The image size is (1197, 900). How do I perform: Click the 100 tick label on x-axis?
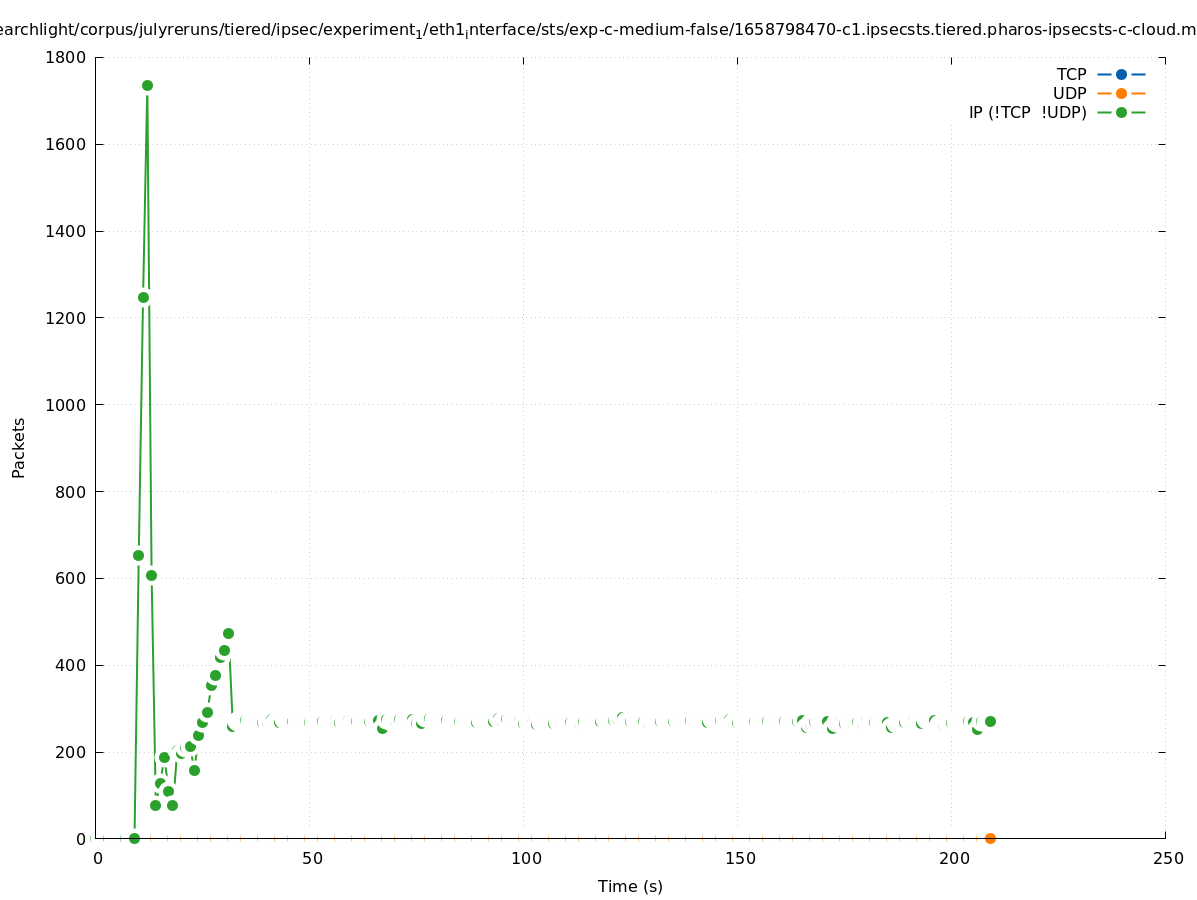pos(526,858)
